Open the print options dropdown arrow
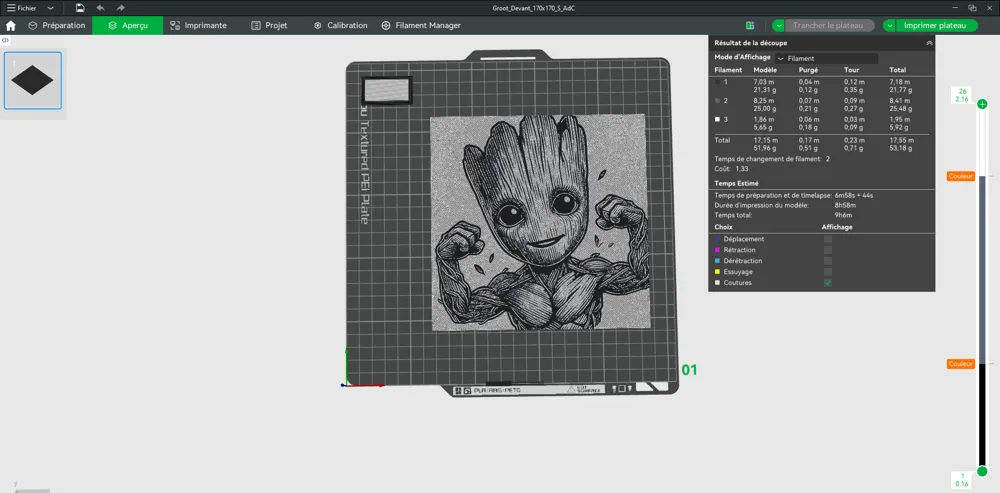This screenshot has width=1000, height=493. (x=889, y=26)
